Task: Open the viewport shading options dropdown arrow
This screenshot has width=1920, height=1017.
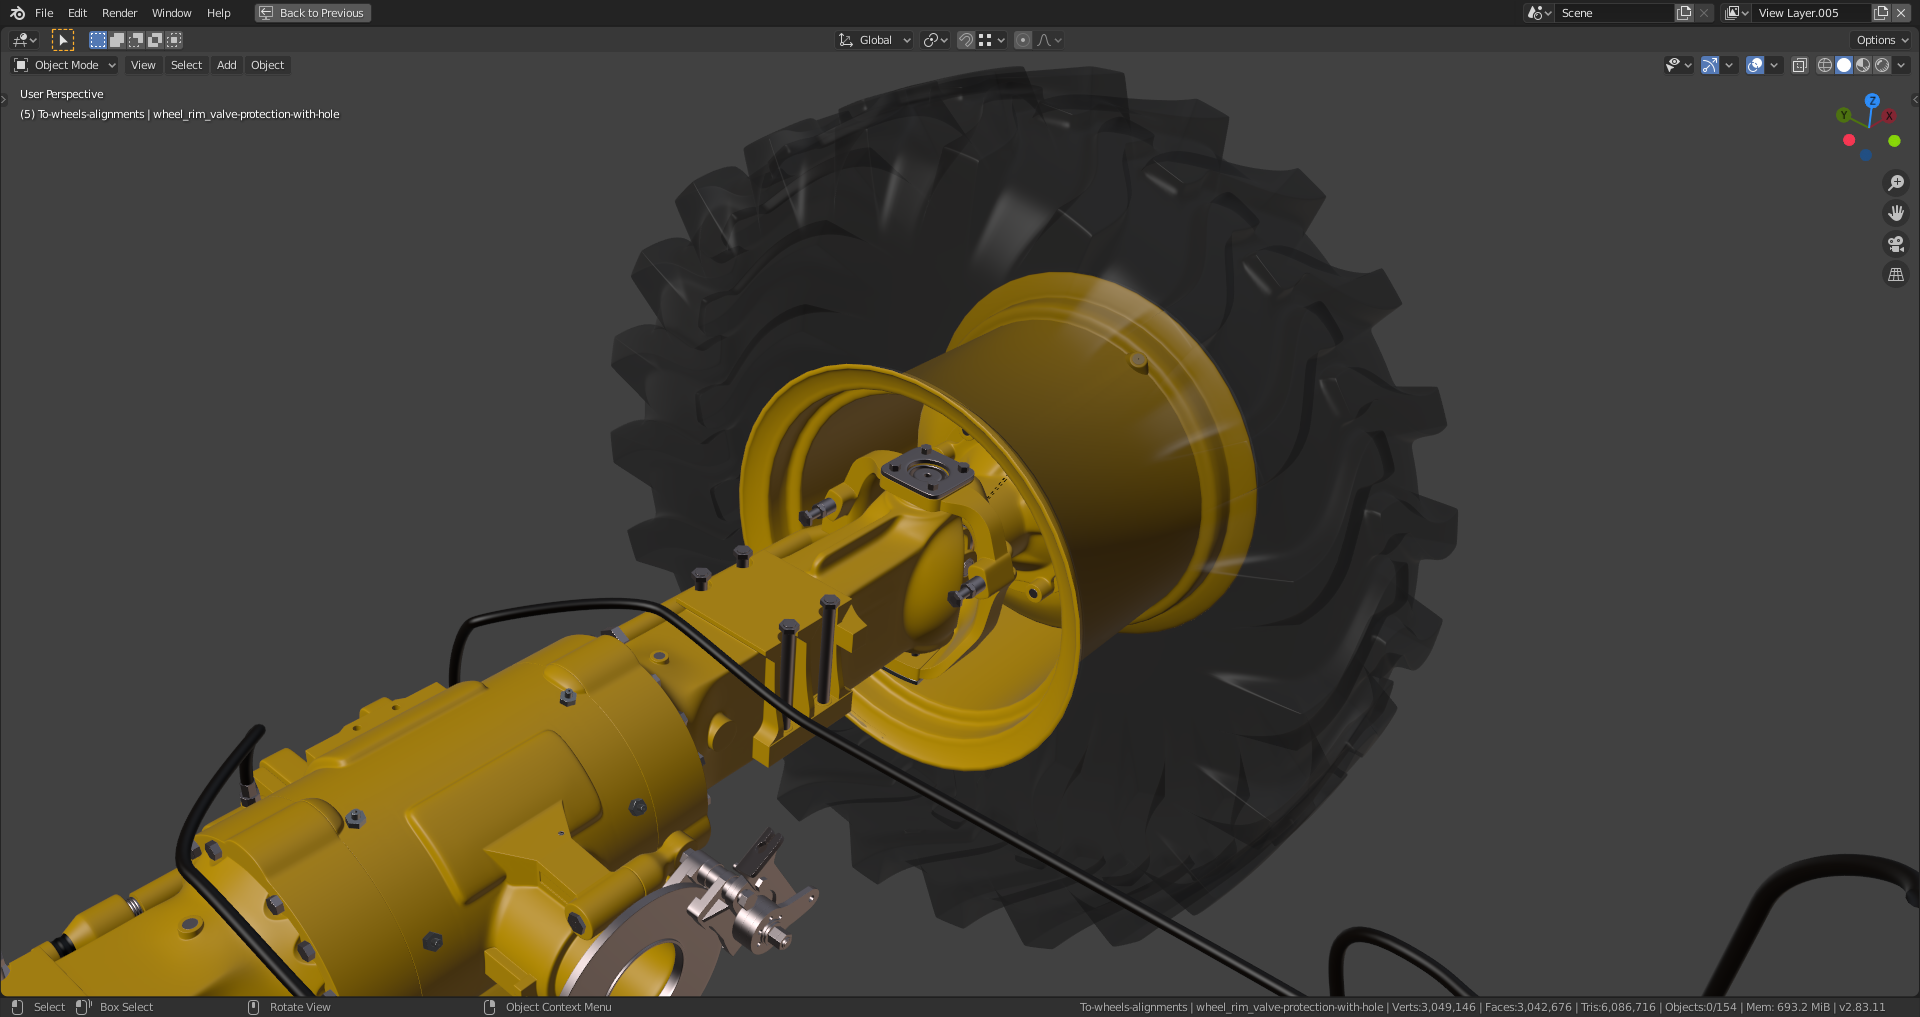Action: [1901, 65]
